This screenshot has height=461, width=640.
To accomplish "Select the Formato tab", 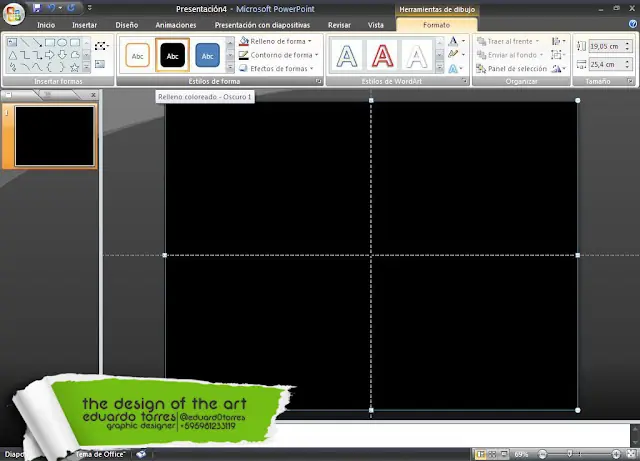I will [x=436, y=25].
